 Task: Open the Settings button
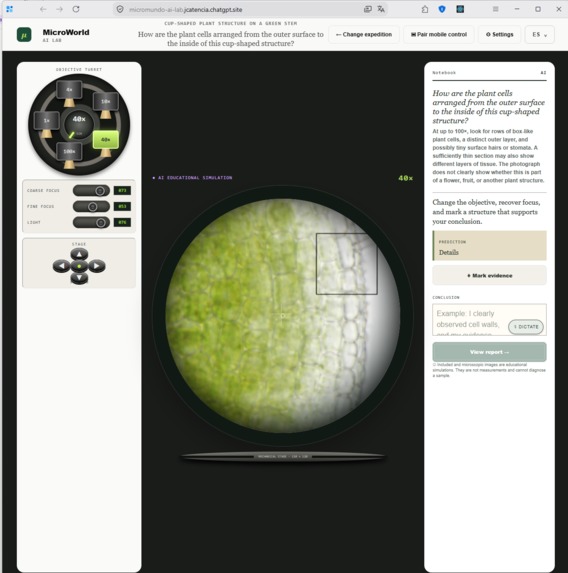pos(499,34)
